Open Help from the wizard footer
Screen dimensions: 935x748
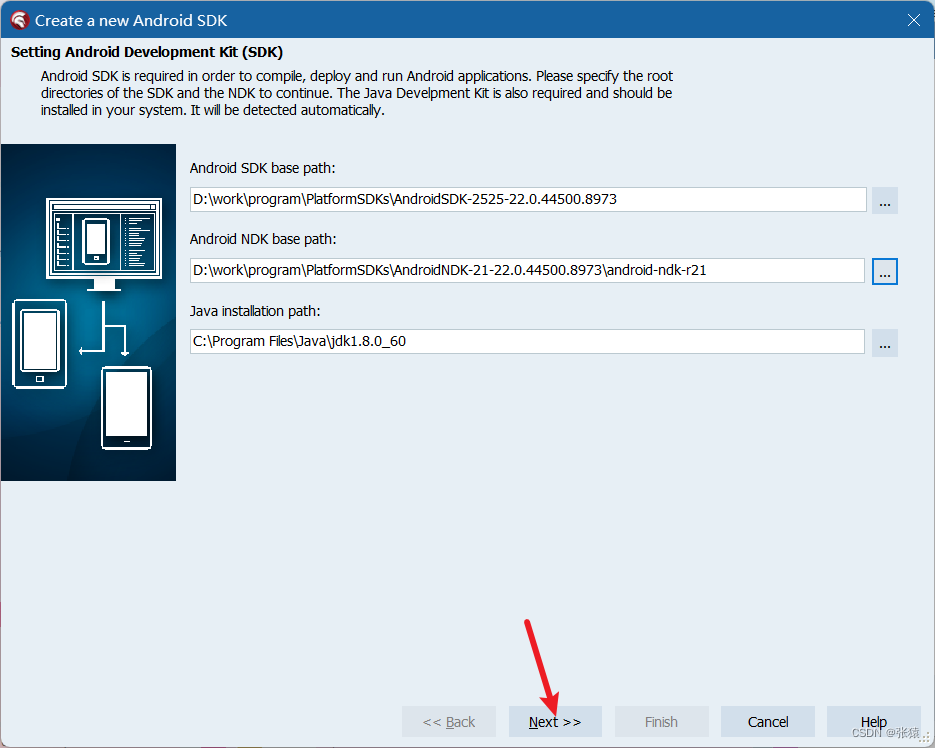click(x=873, y=721)
